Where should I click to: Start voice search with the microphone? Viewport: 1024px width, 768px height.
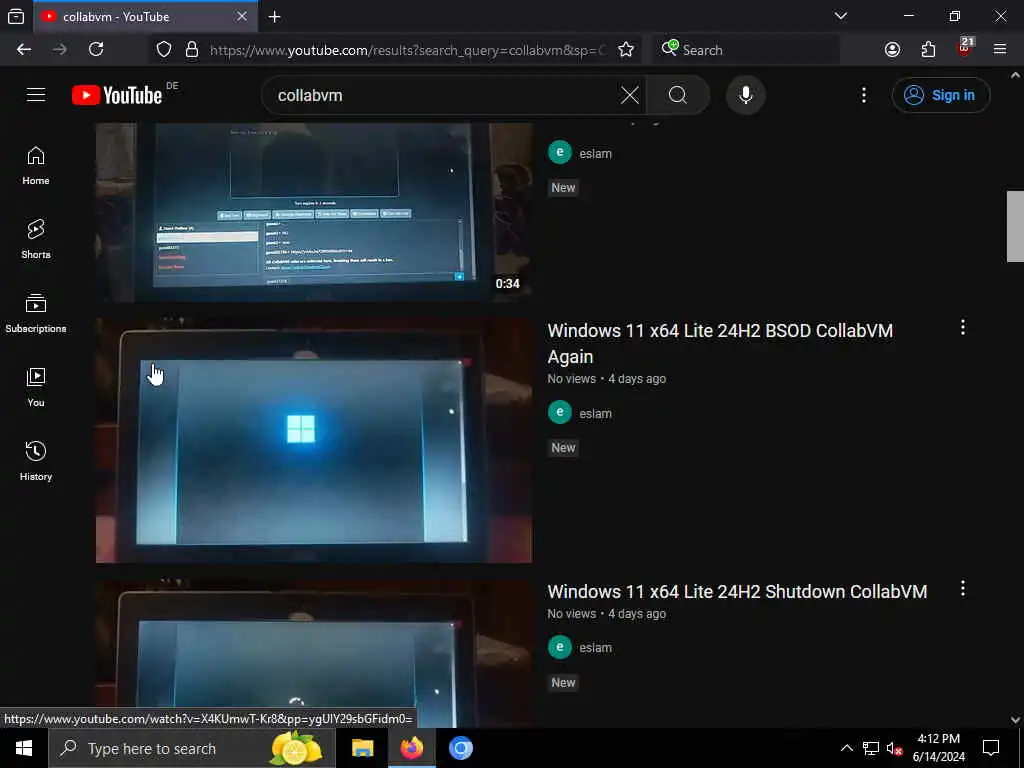[745, 95]
